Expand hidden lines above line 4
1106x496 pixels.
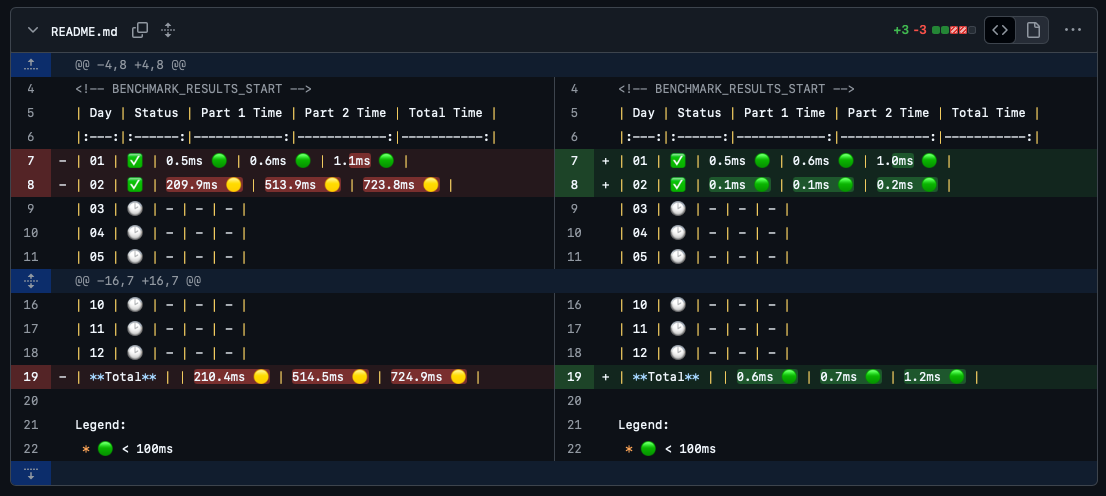click(31, 65)
